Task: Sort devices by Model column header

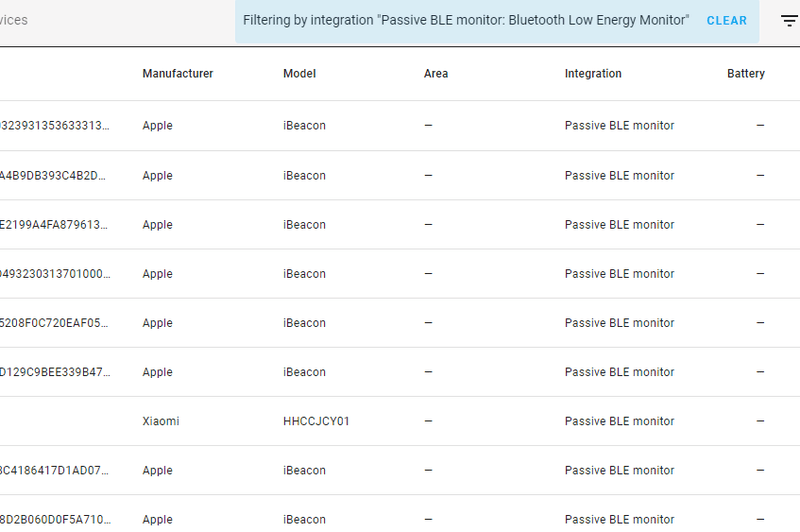Action: (x=299, y=74)
